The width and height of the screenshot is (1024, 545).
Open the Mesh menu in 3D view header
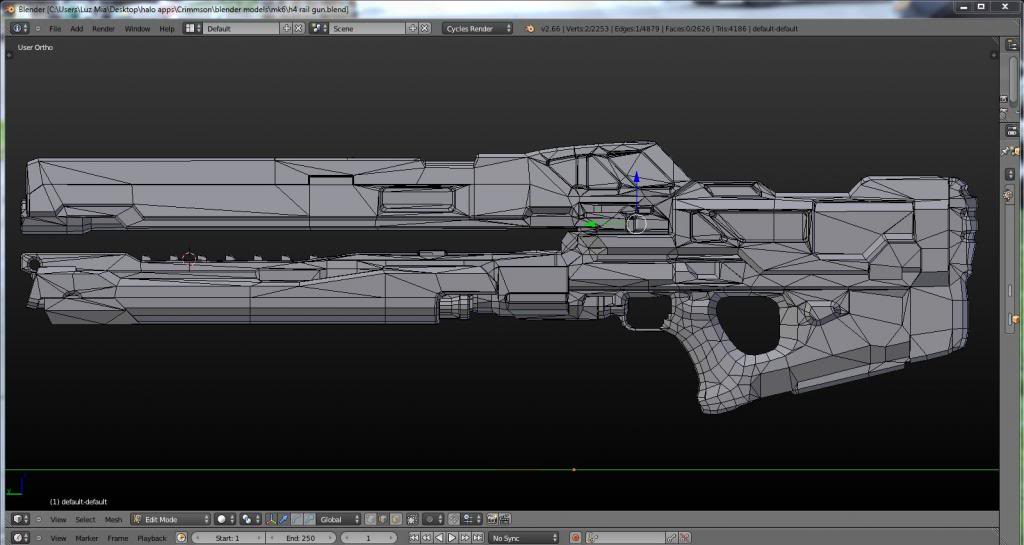click(113, 520)
